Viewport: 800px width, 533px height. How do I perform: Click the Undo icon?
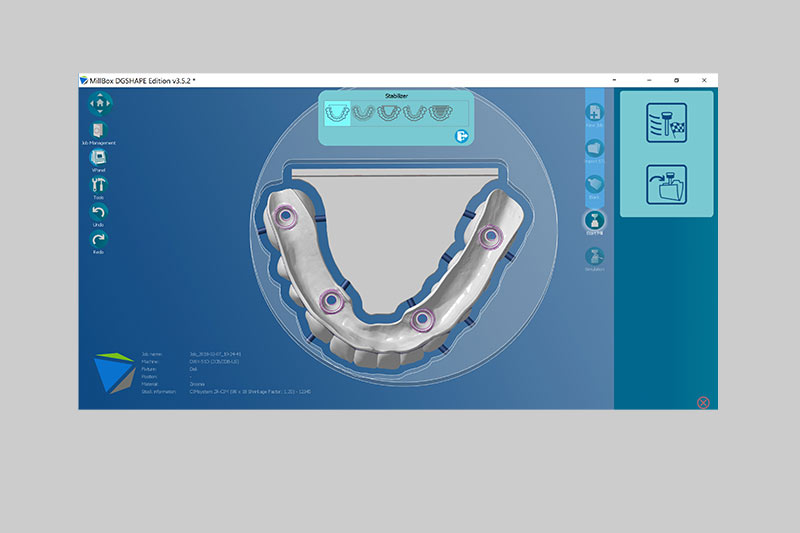coord(98,212)
